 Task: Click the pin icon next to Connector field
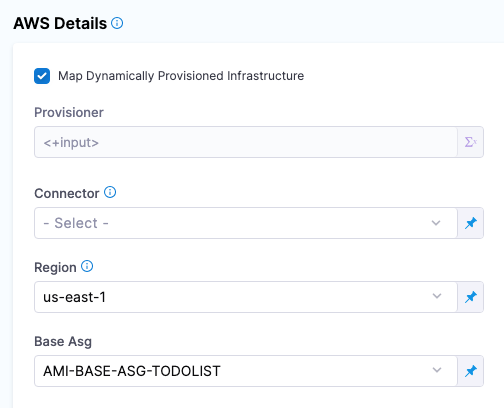470,223
